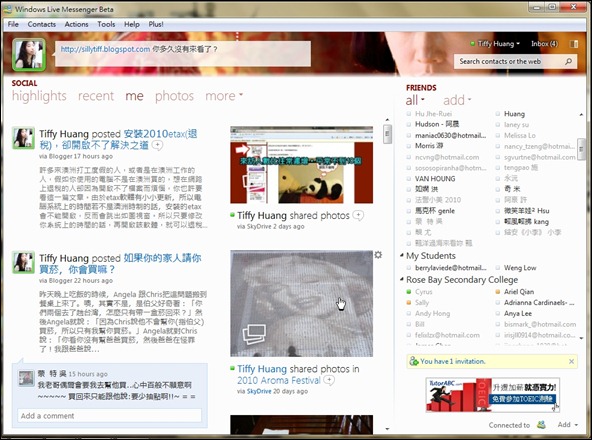The width and height of the screenshot is (592, 440).
Task: Open the 如果你的家人請你買菸 post link
Action: click(x=120, y=264)
